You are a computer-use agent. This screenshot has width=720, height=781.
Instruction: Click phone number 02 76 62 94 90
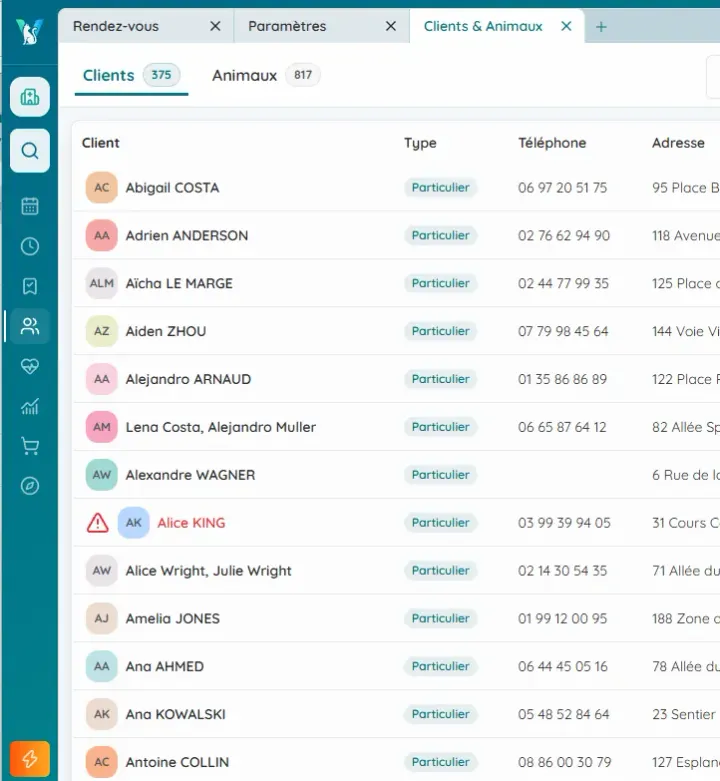(x=564, y=236)
